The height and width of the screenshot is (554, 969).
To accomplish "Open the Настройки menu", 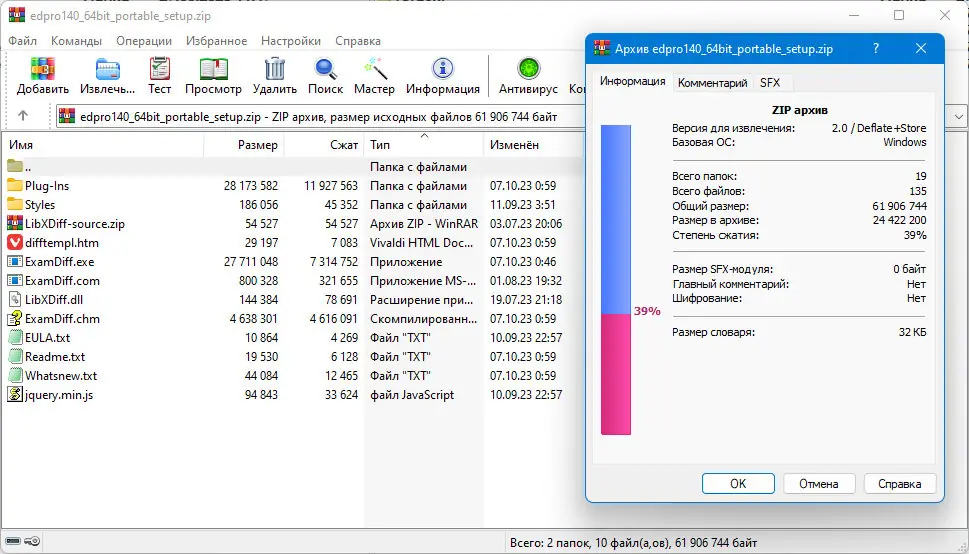I will pos(291,41).
